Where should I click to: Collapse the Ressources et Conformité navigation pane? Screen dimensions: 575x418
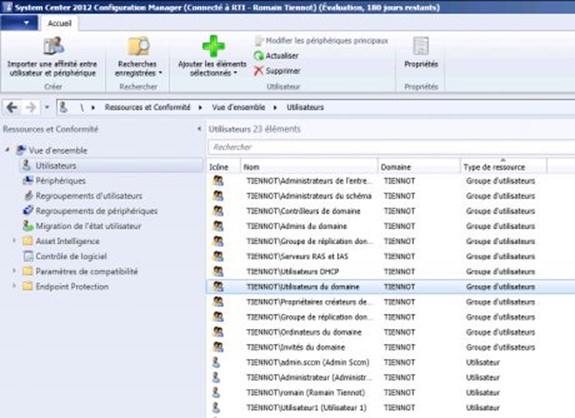coord(199,129)
